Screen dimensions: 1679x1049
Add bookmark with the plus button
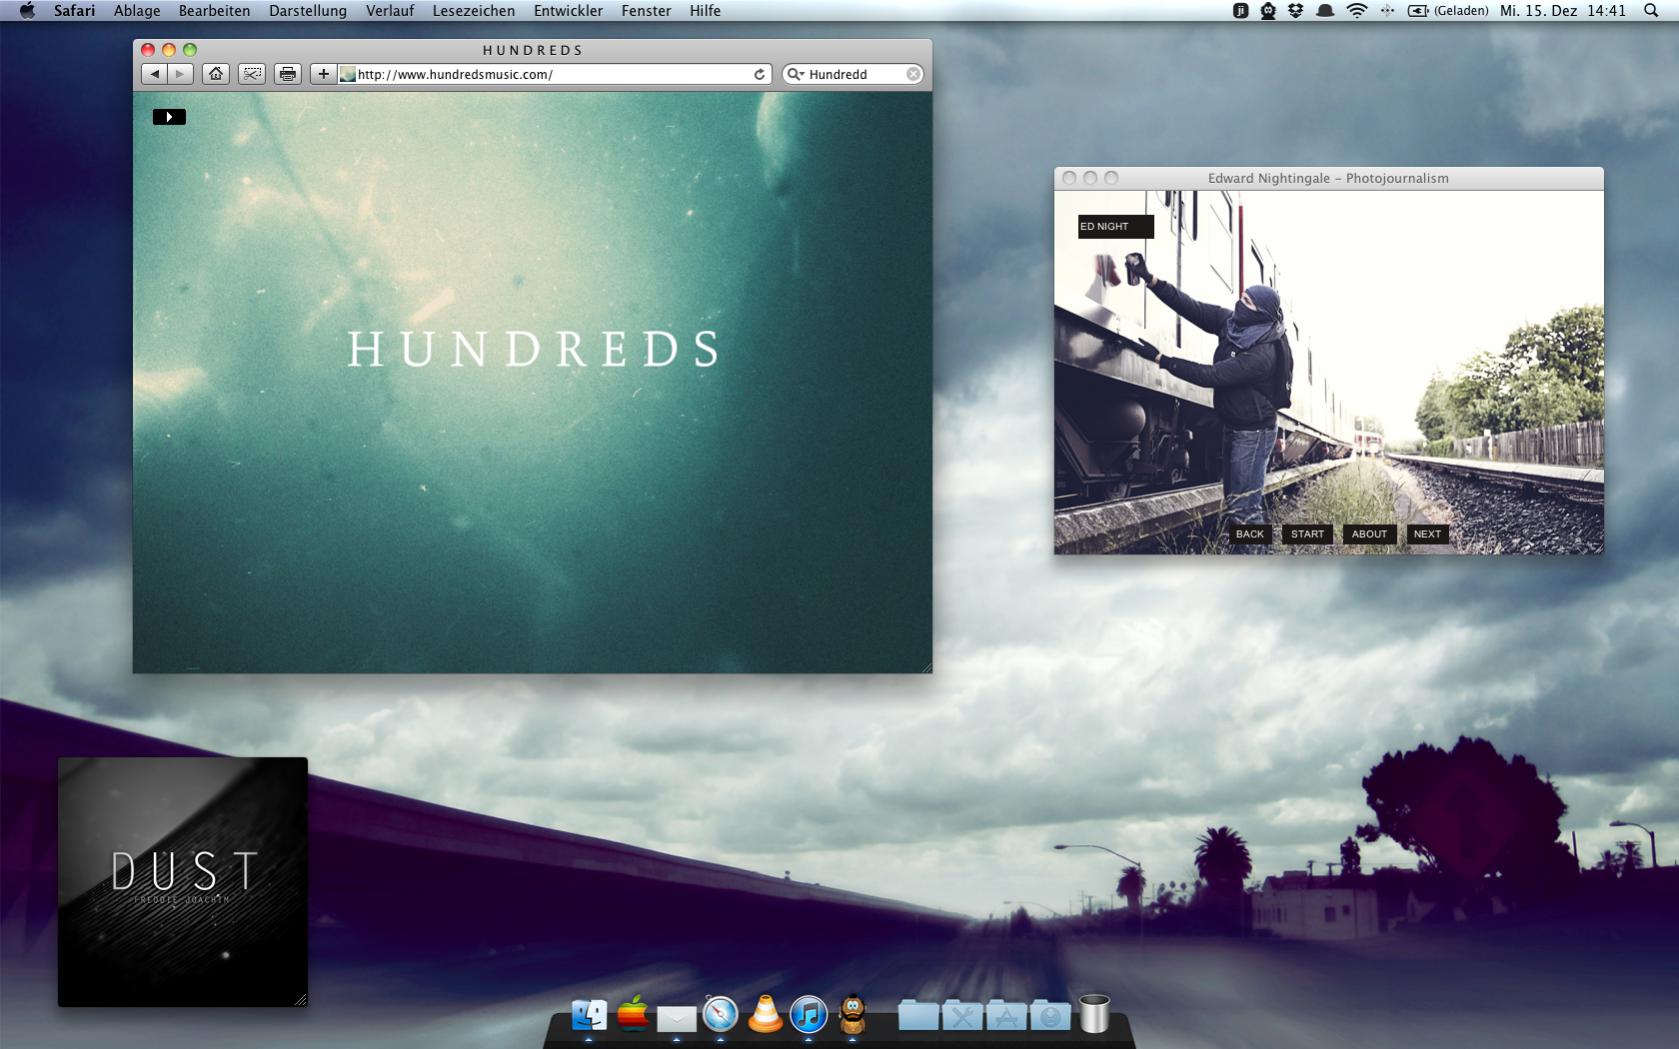pos(323,74)
